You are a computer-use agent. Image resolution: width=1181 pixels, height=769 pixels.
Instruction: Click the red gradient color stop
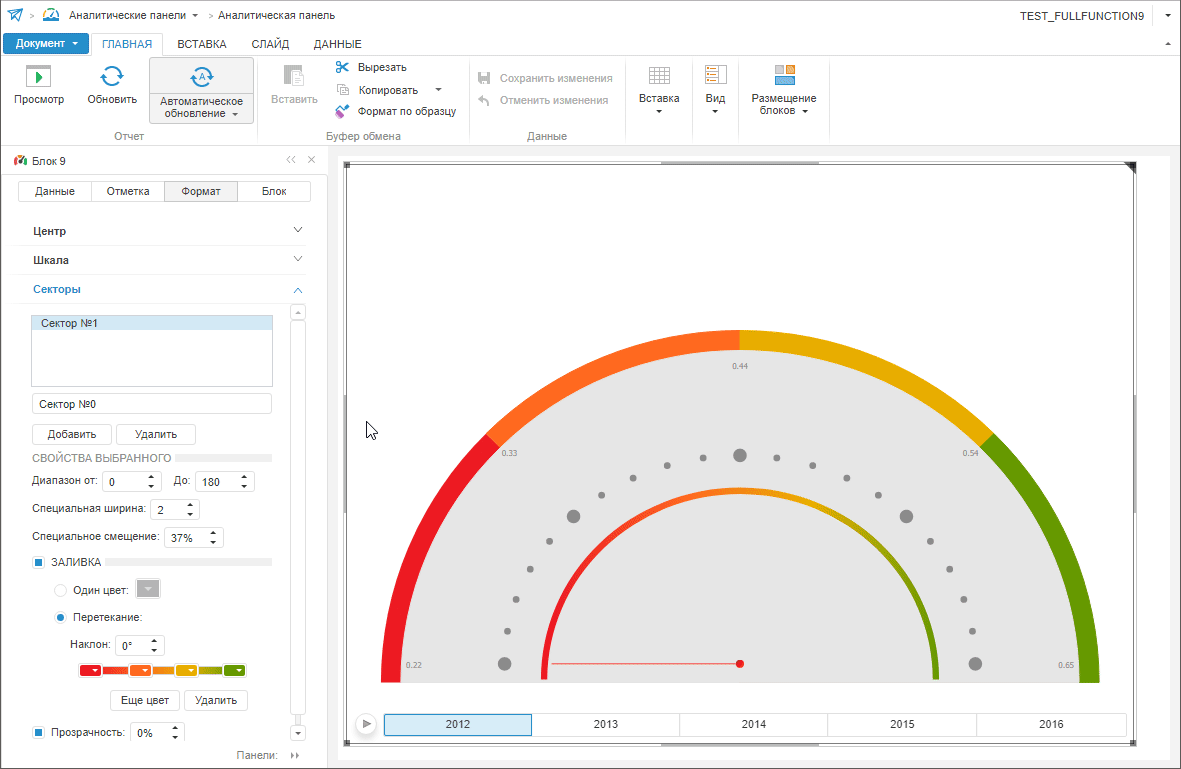(x=90, y=670)
